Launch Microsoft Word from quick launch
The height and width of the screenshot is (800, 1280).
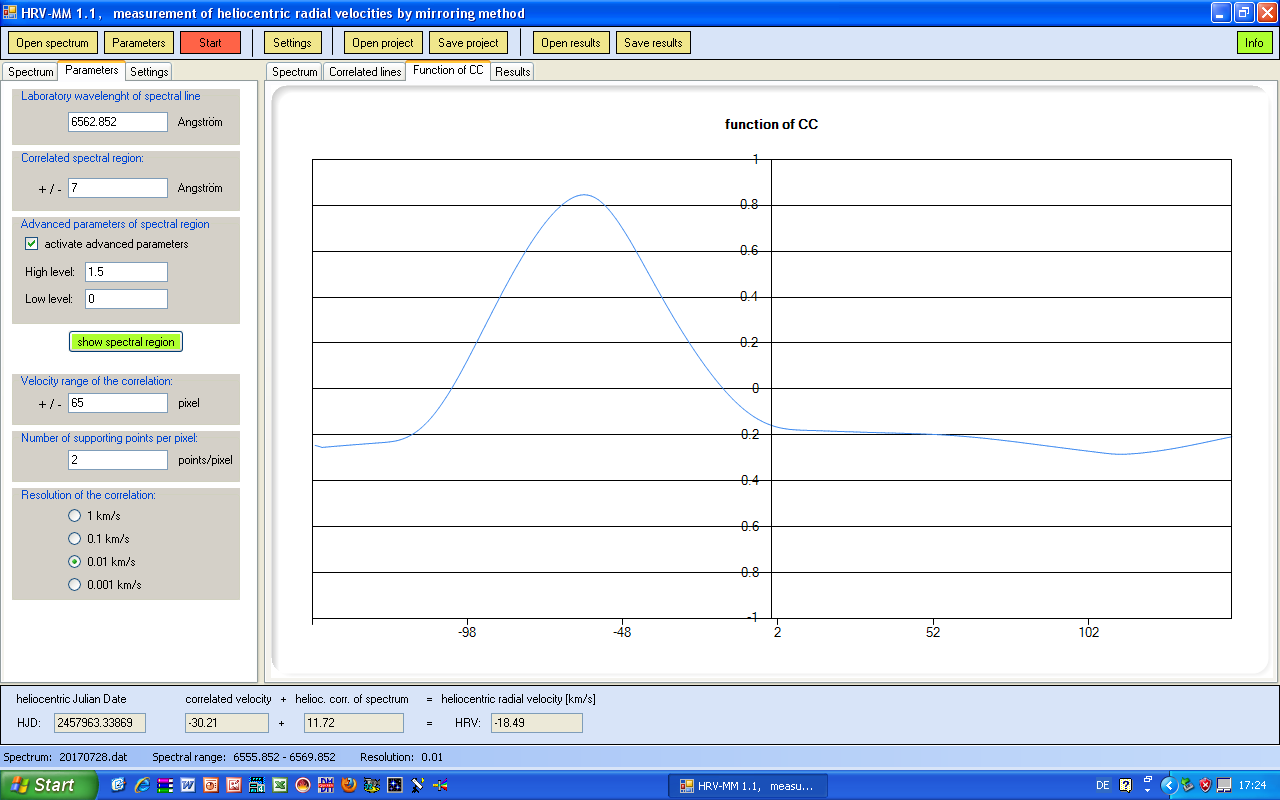click(188, 785)
